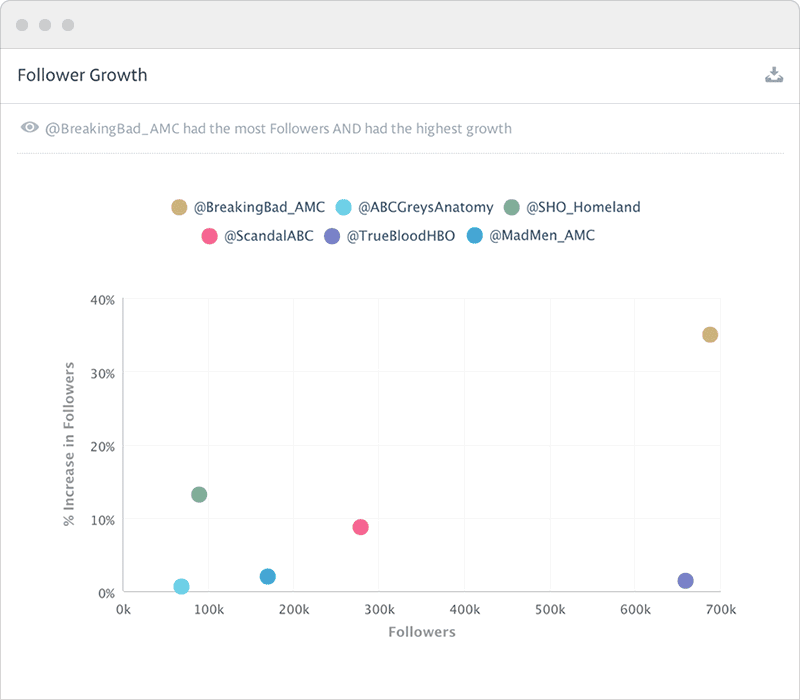Select the tan BreakingBad data point

[710, 335]
